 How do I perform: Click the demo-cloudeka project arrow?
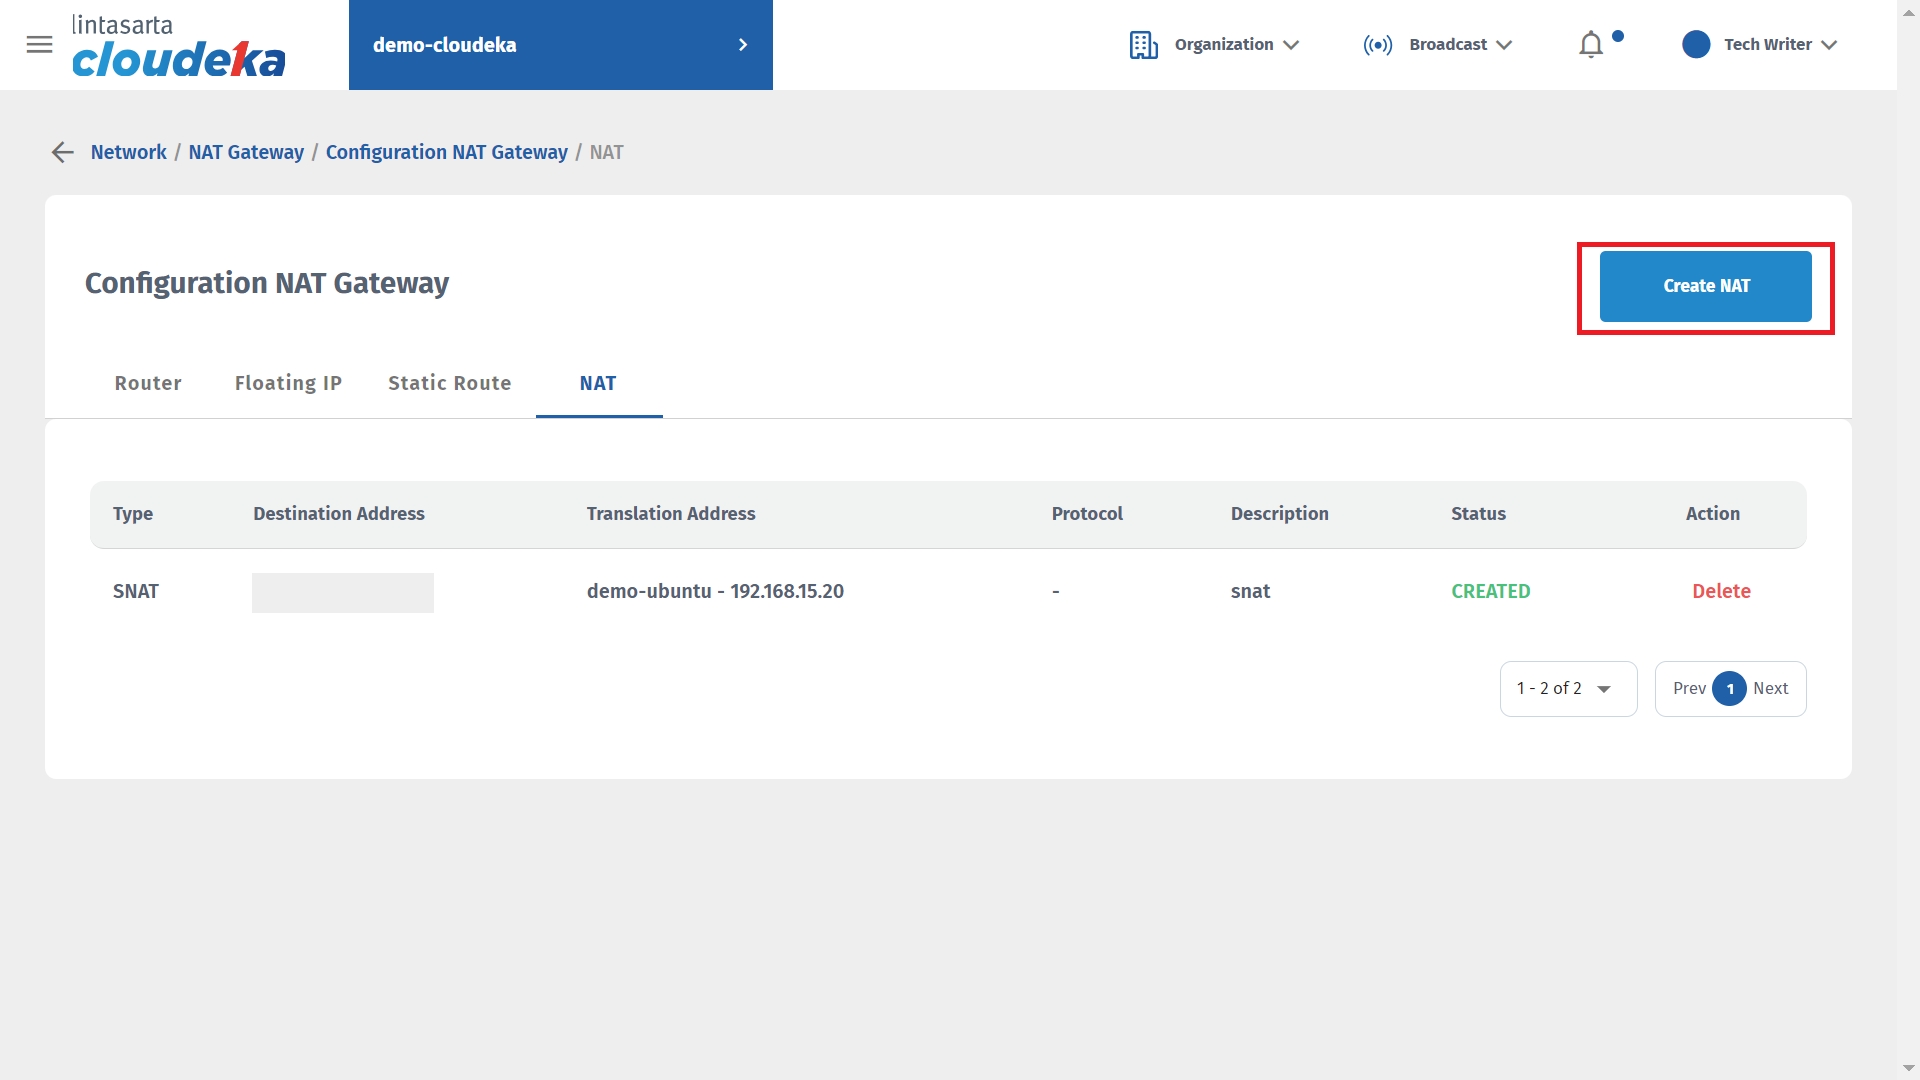pos(742,45)
